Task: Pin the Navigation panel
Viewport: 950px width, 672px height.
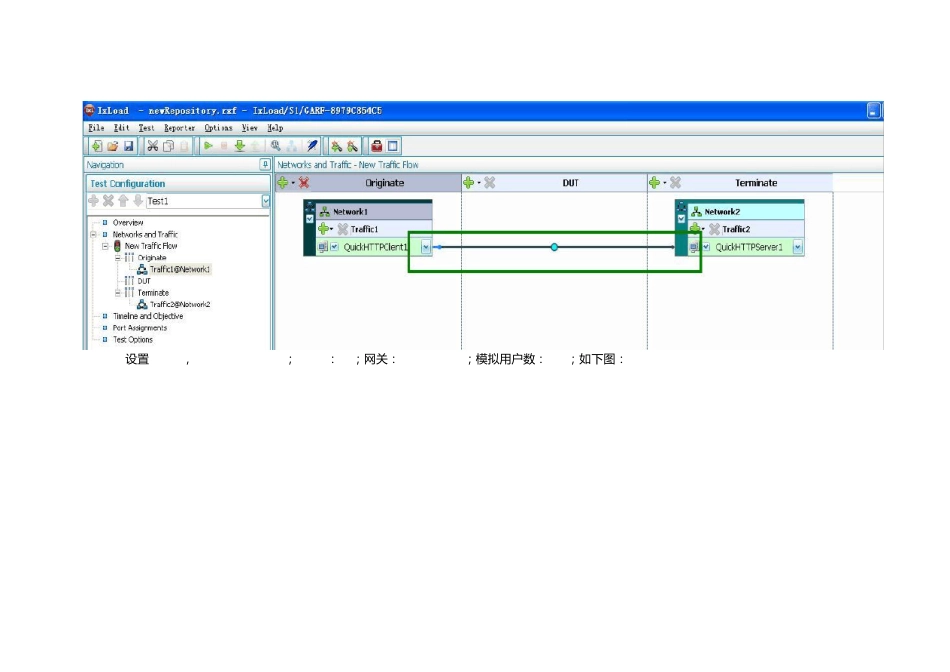Action: (265, 164)
